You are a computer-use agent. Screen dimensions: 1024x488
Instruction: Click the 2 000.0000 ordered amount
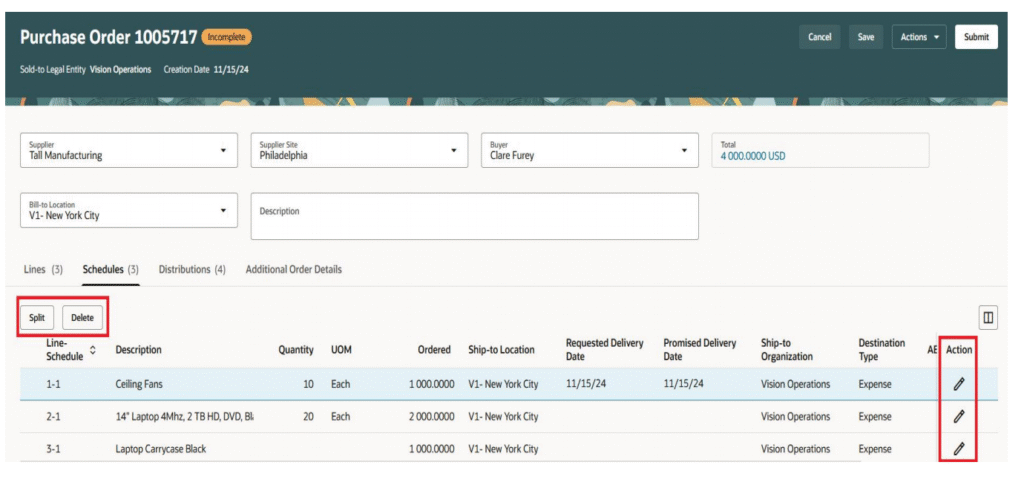pos(432,416)
